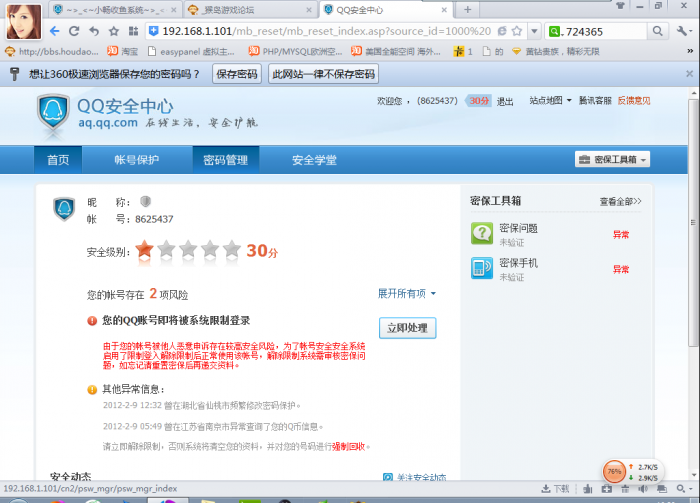700x503 pixels.
Task: Open the 密码管理 menu
Action: 225,160
